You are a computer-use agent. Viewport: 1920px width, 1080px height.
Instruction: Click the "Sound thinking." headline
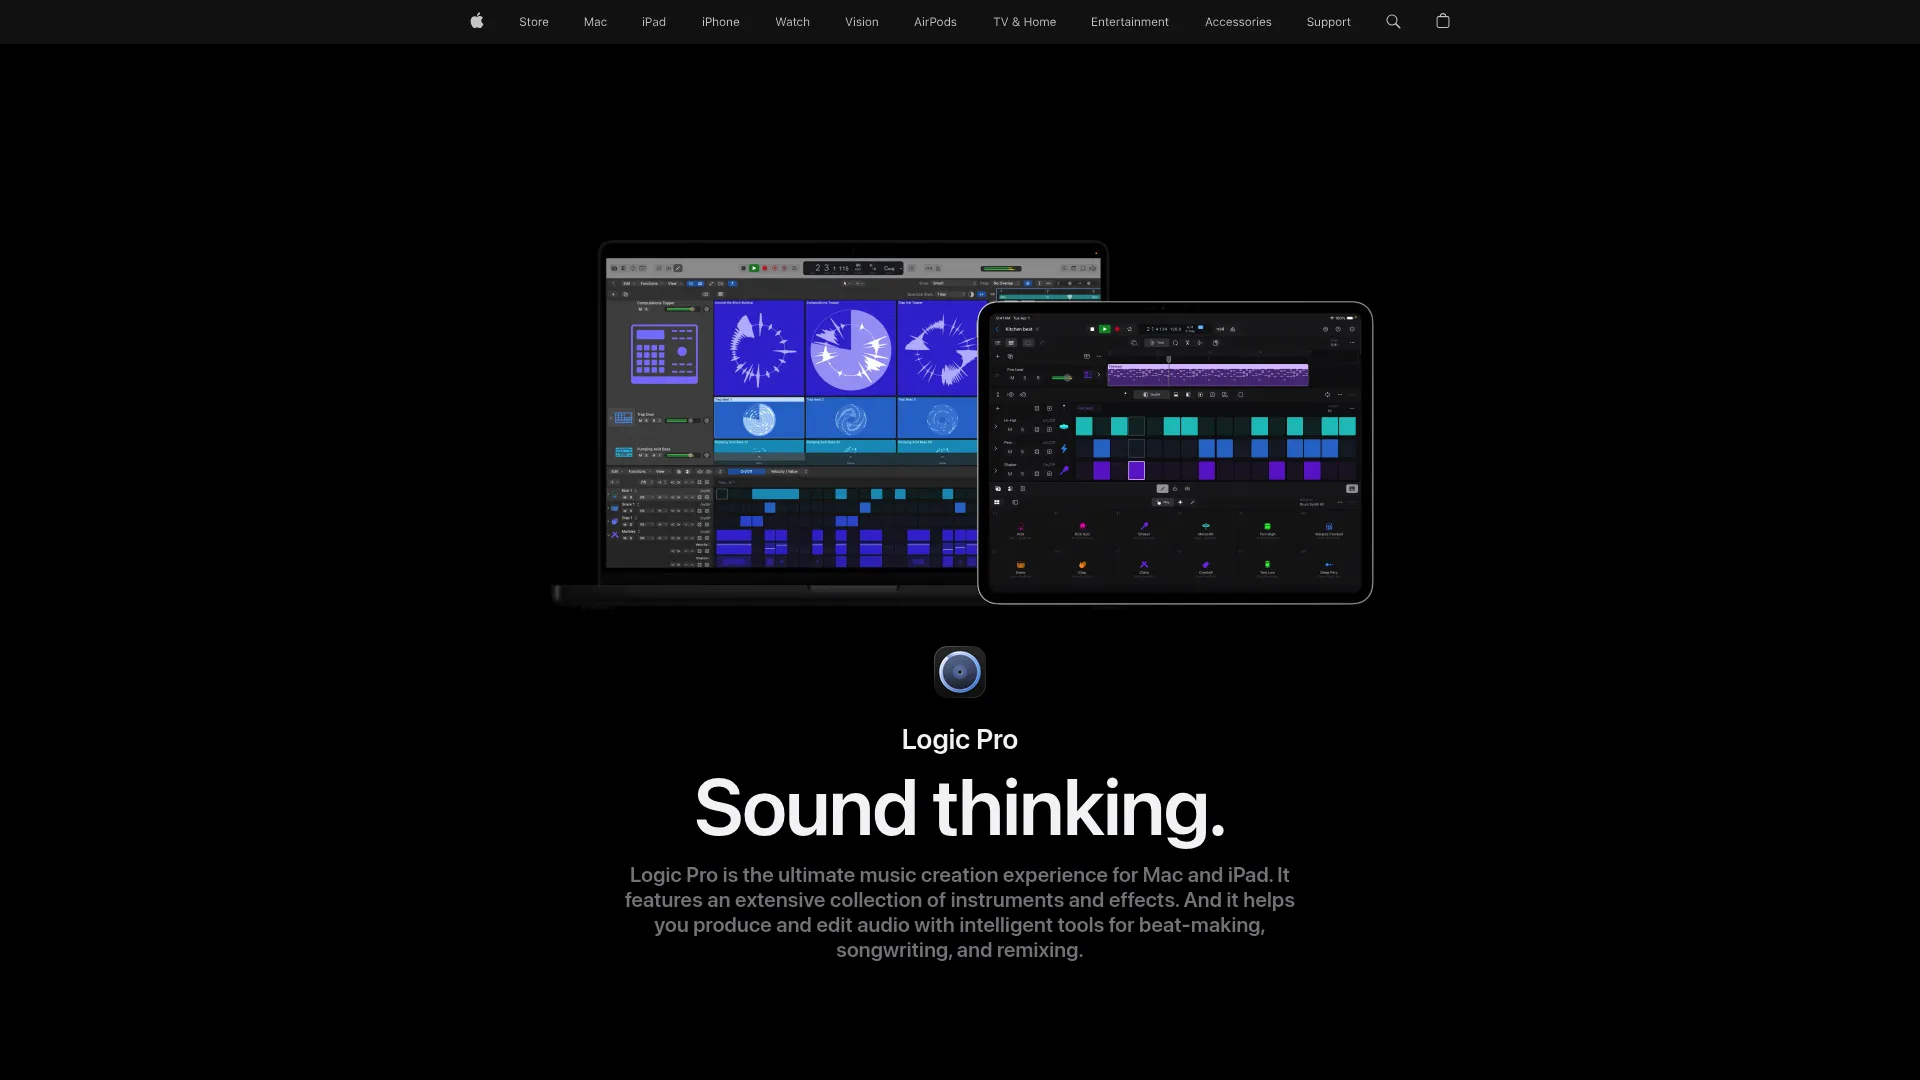point(960,808)
